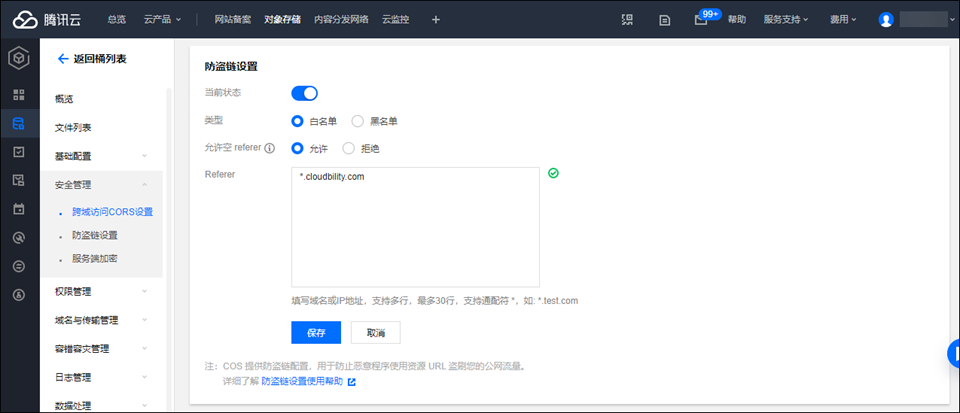Click the info icon beside 允许空 referer
Image resolution: width=960 pixels, height=413 pixels.
pyautogui.click(x=269, y=148)
